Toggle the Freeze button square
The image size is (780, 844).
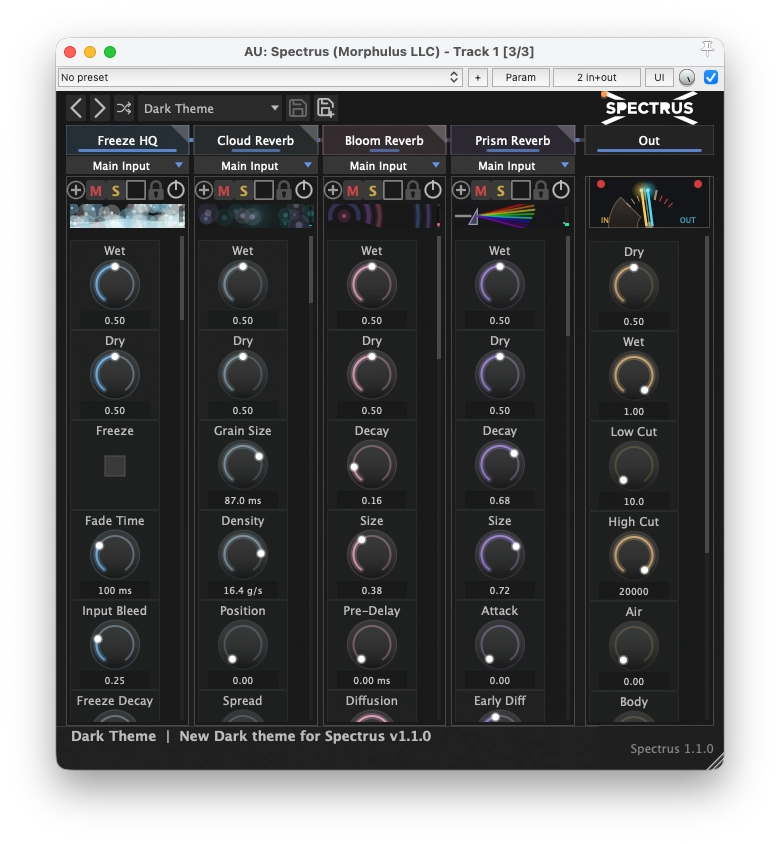[115, 466]
